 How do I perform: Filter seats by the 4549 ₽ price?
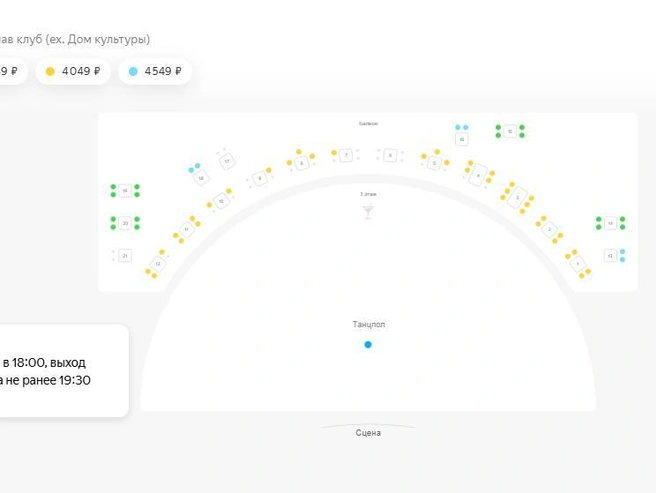(x=155, y=72)
